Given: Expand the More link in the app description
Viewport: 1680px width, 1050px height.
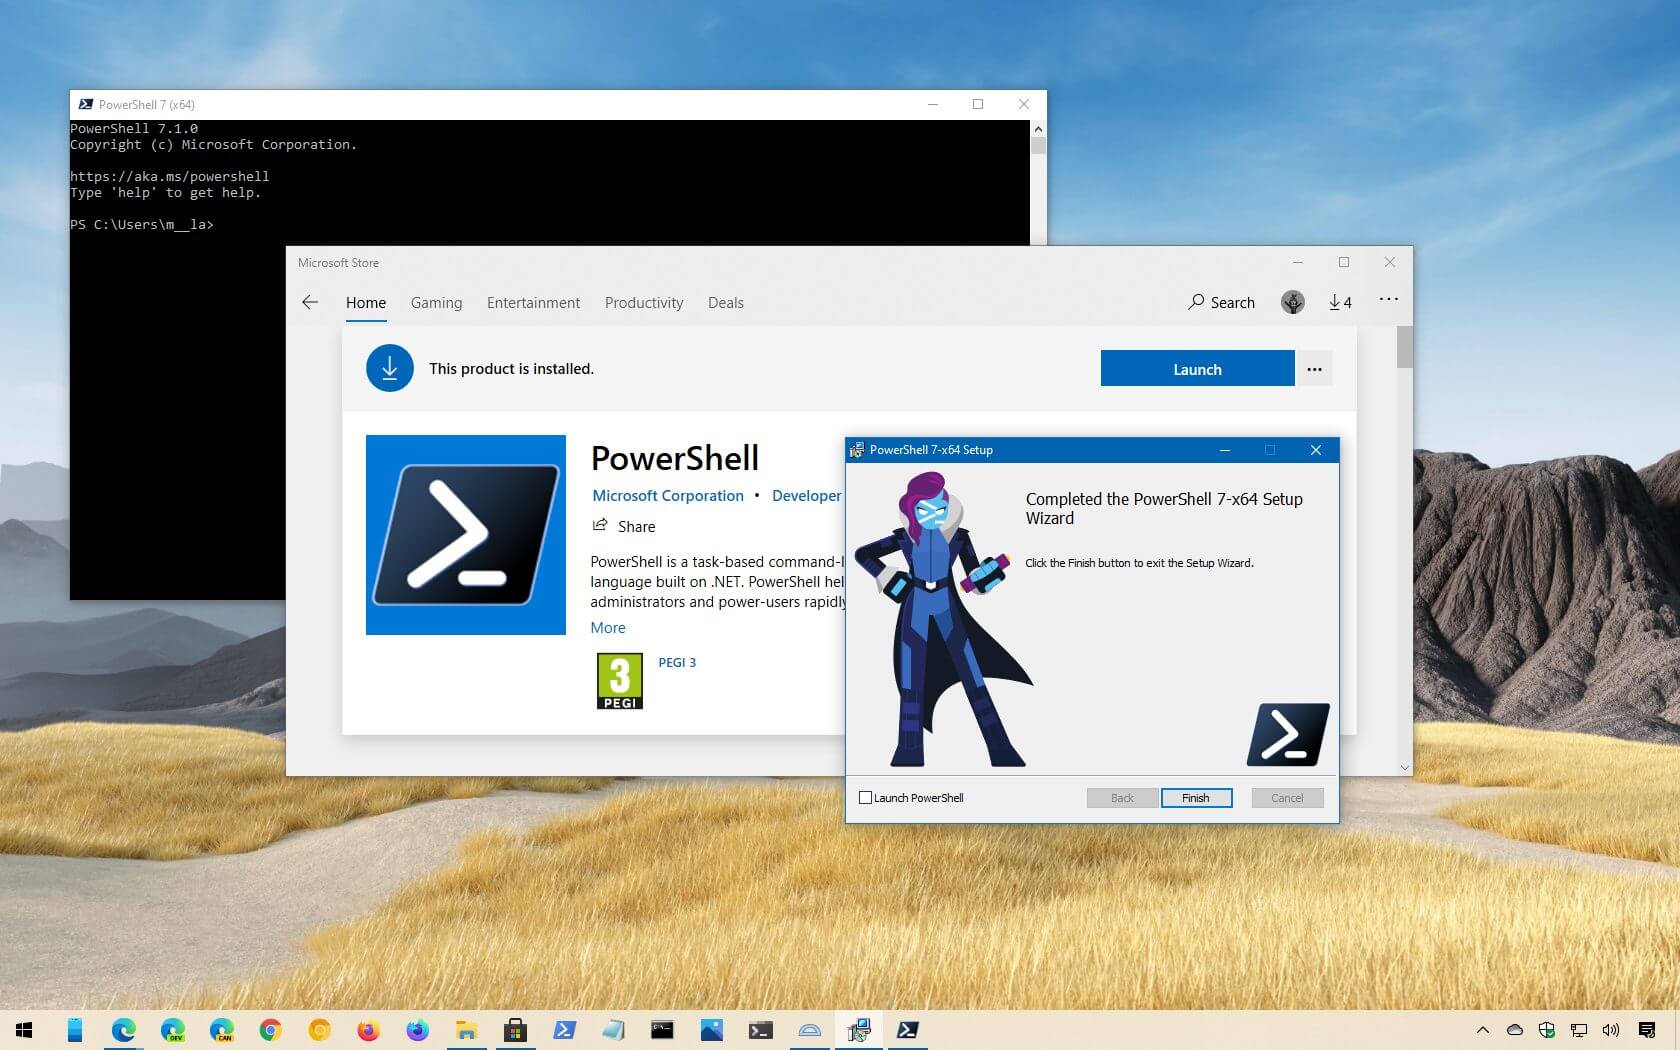Looking at the screenshot, I should [608, 627].
